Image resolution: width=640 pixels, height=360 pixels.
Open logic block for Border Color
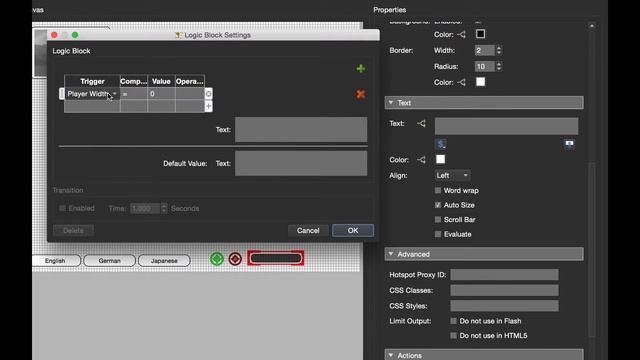(x=462, y=82)
